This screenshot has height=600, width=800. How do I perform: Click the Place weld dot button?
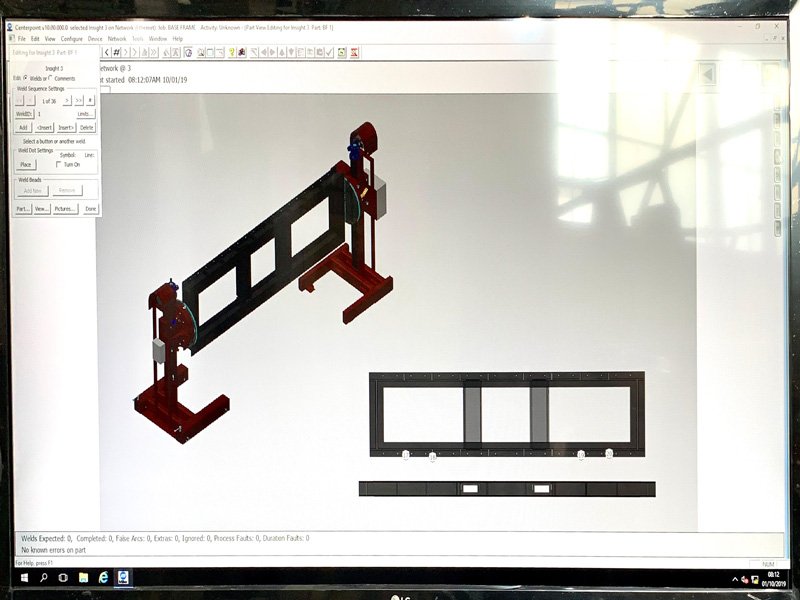pyautogui.click(x=26, y=164)
